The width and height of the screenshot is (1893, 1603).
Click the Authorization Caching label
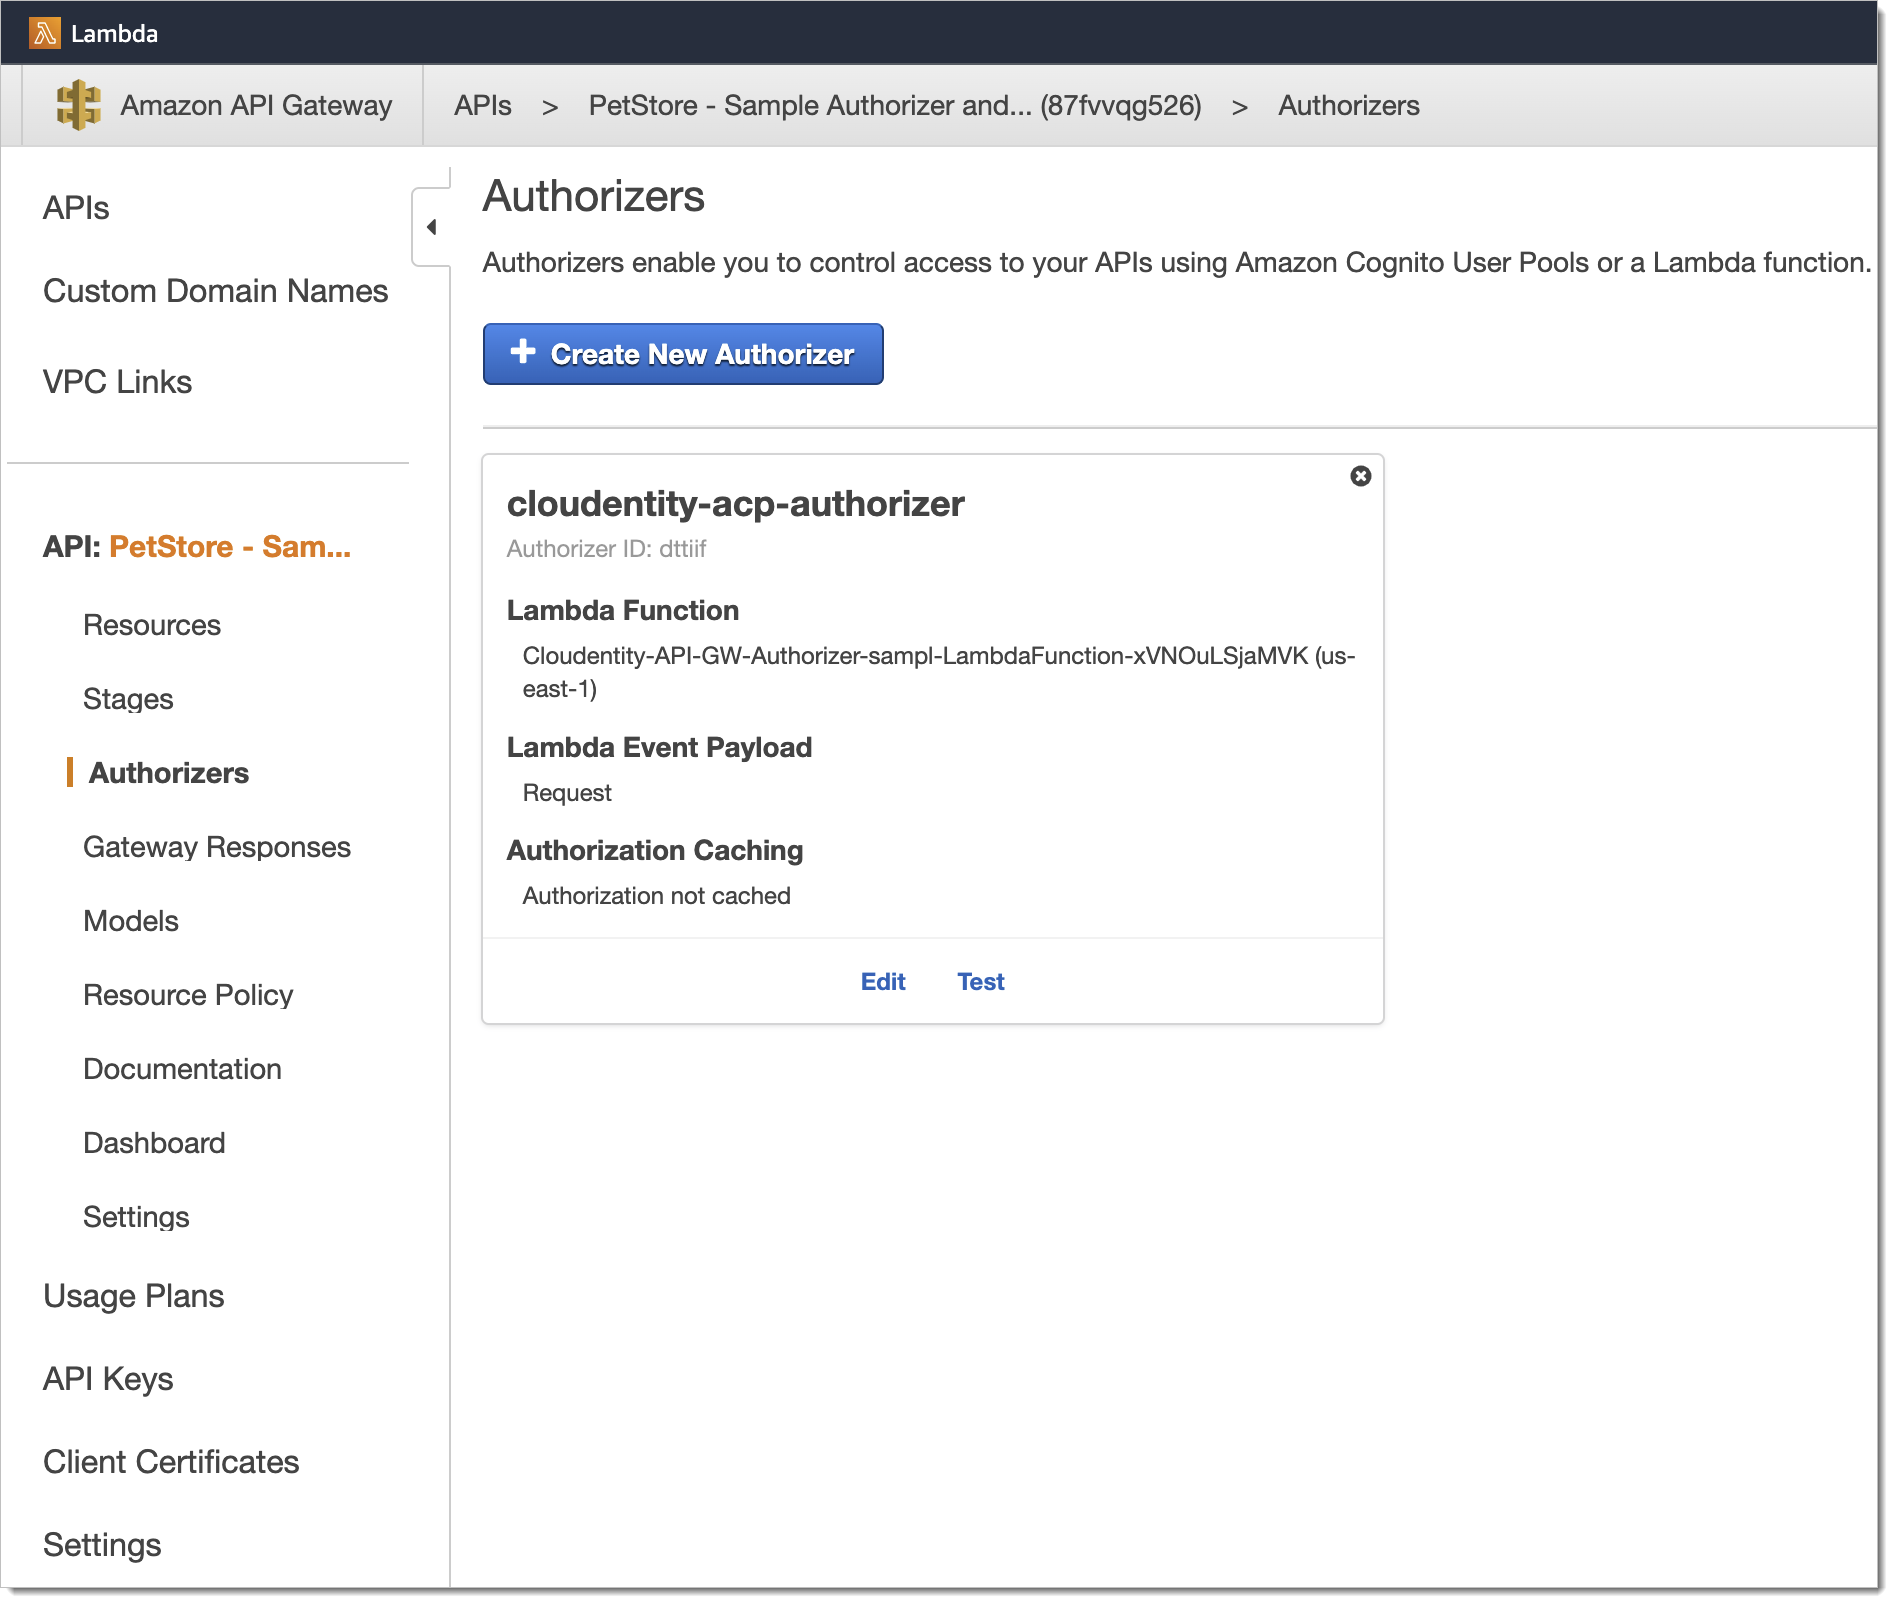tap(655, 851)
